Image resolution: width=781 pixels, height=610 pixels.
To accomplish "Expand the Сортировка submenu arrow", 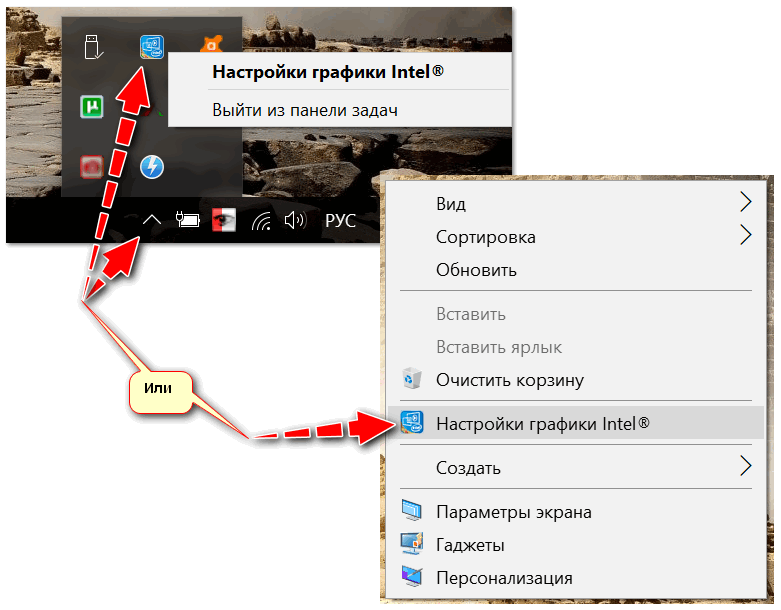I will 745,235.
